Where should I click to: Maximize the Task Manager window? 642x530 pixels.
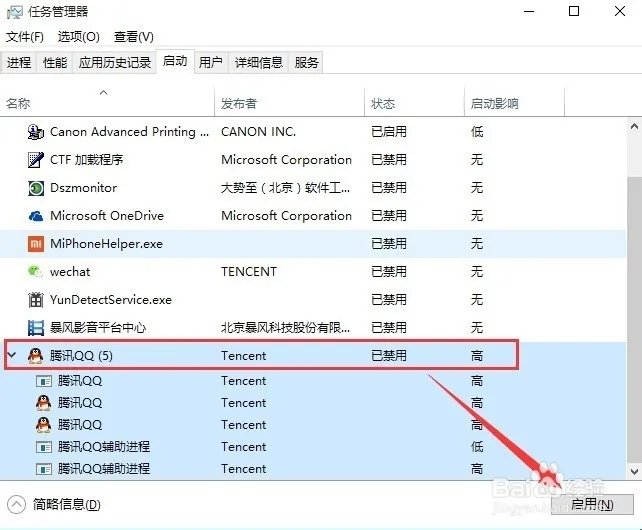[574, 11]
